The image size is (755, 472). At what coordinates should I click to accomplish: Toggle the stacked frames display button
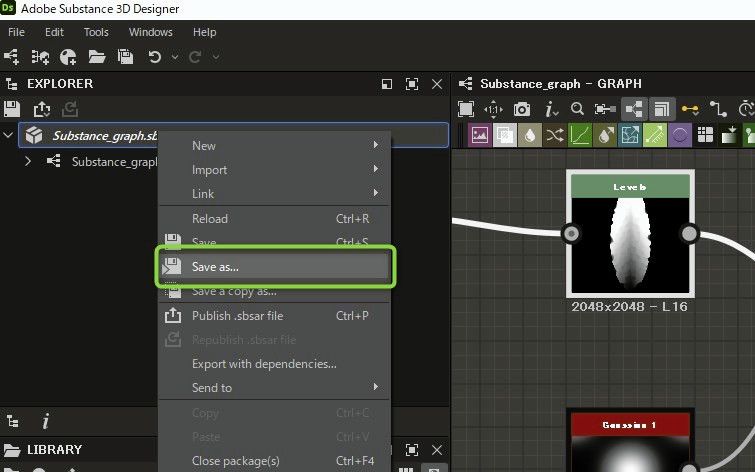(662, 109)
